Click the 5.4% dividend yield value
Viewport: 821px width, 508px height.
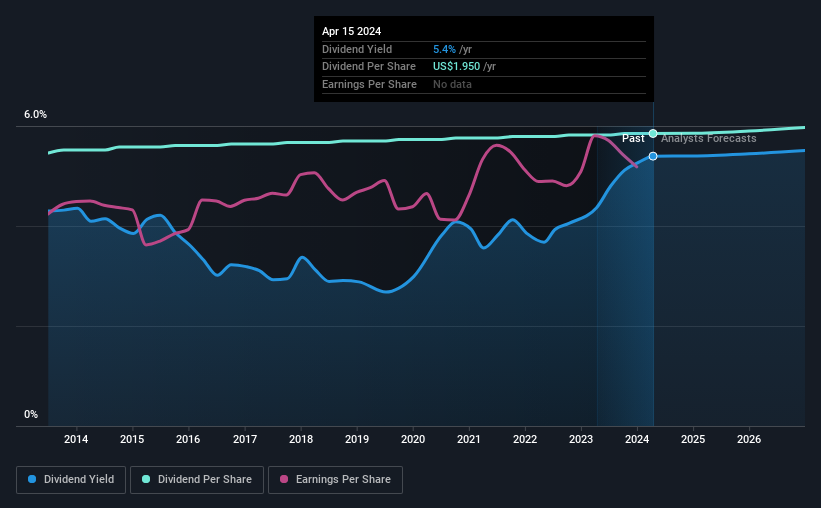coord(444,49)
